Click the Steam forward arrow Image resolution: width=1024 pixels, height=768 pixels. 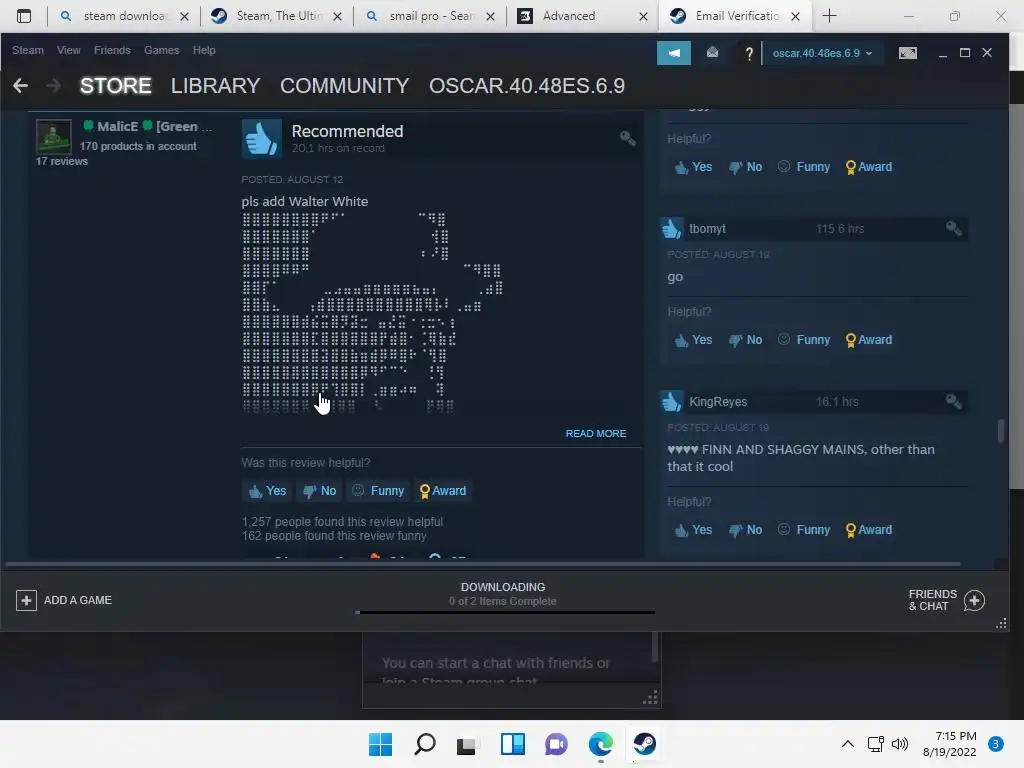tap(54, 86)
